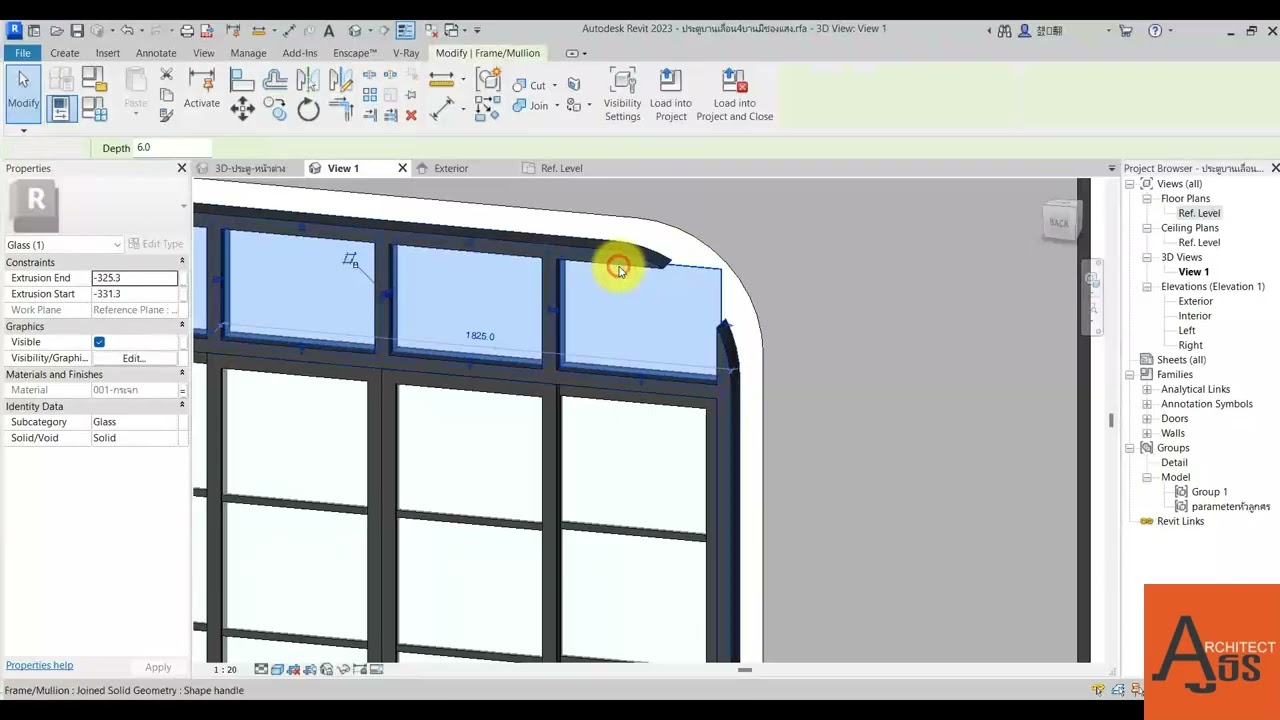Click the Depth input field in options bar
This screenshot has height=720, width=1280.
173,148
